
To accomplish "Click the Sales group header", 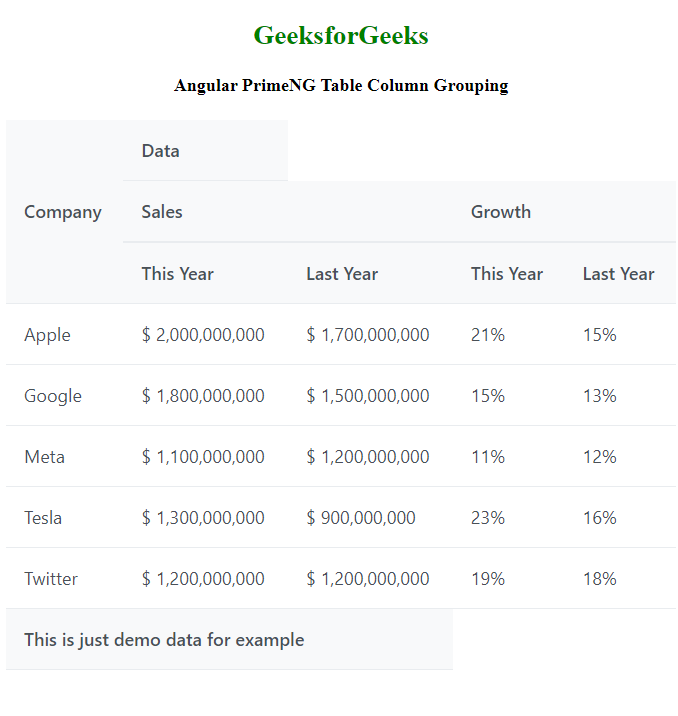I will tap(162, 212).
